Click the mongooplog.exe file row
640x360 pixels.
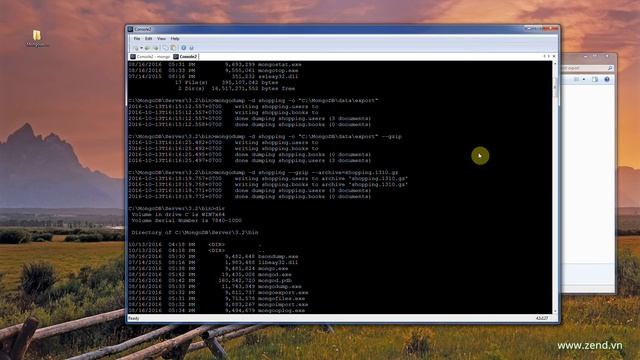tap(217, 311)
